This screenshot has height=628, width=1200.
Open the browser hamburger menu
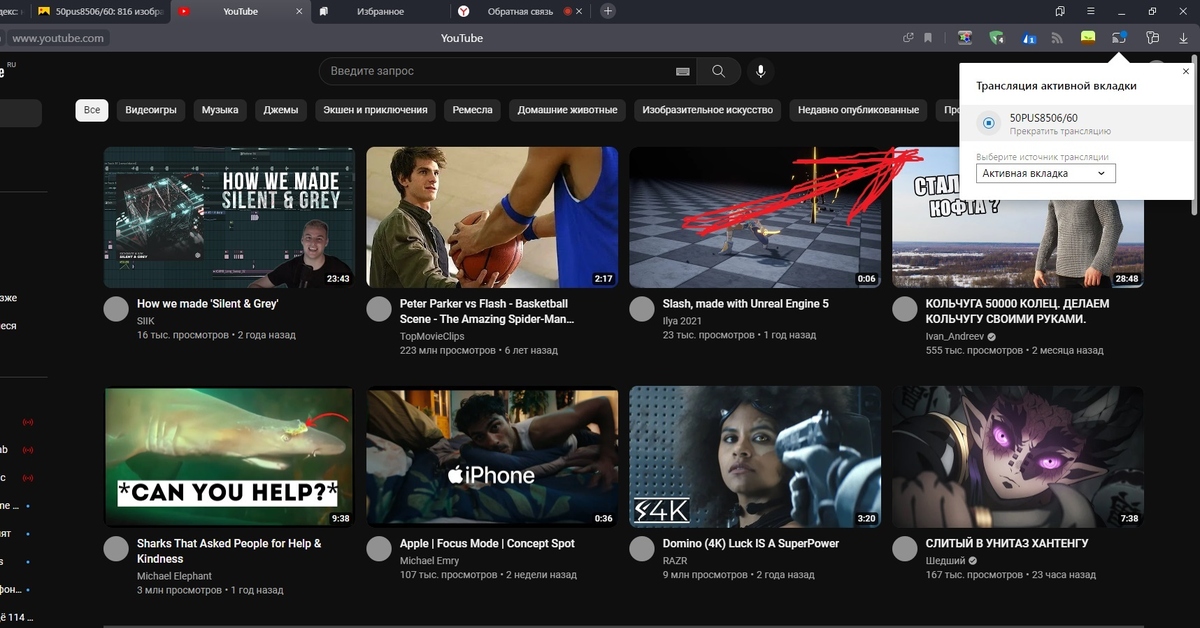[x=1089, y=11]
